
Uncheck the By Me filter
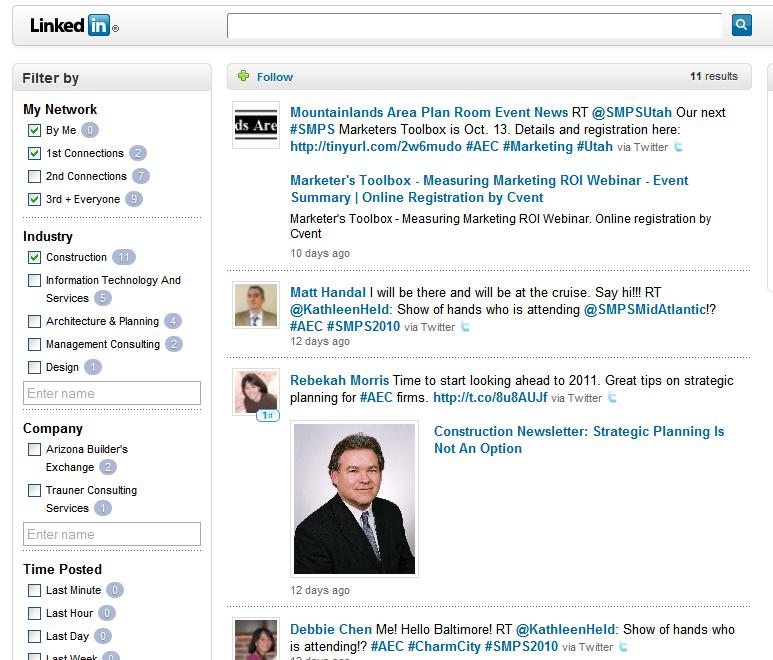35,130
